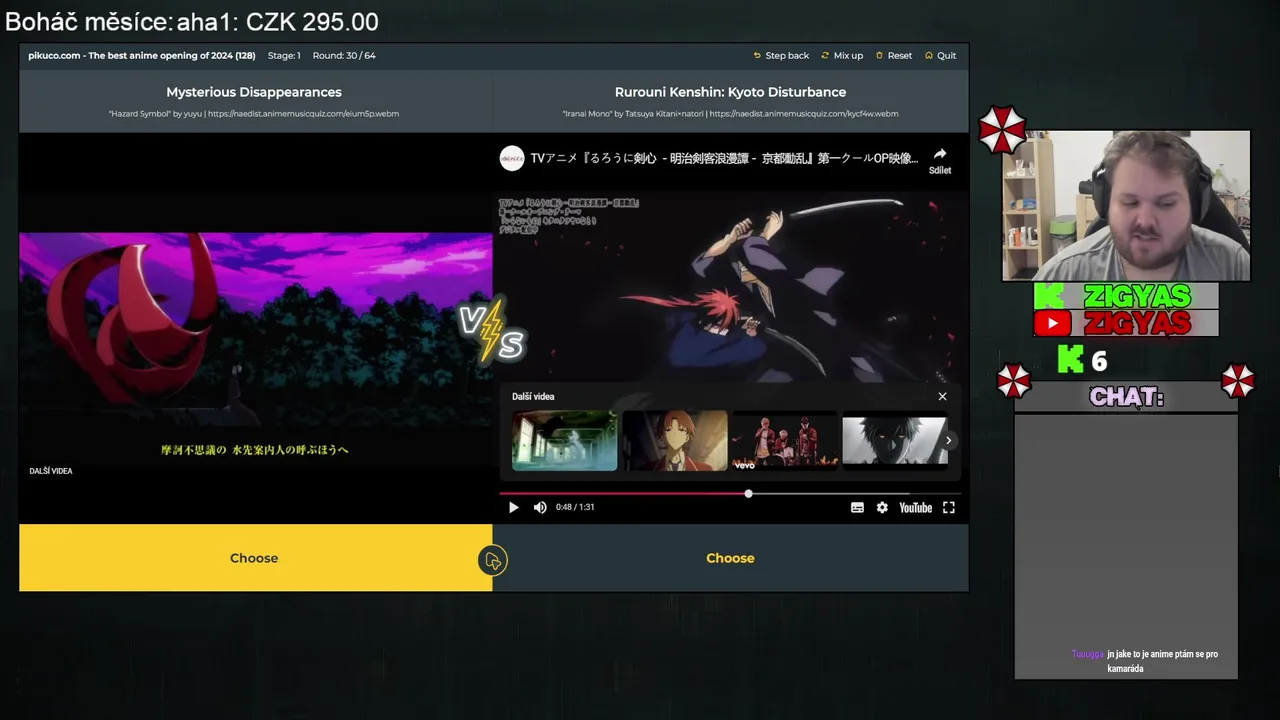Enter fullscreen in the YouTube player
The height and width of the screenshot is (720, 1280).
(x=949, y=507)
